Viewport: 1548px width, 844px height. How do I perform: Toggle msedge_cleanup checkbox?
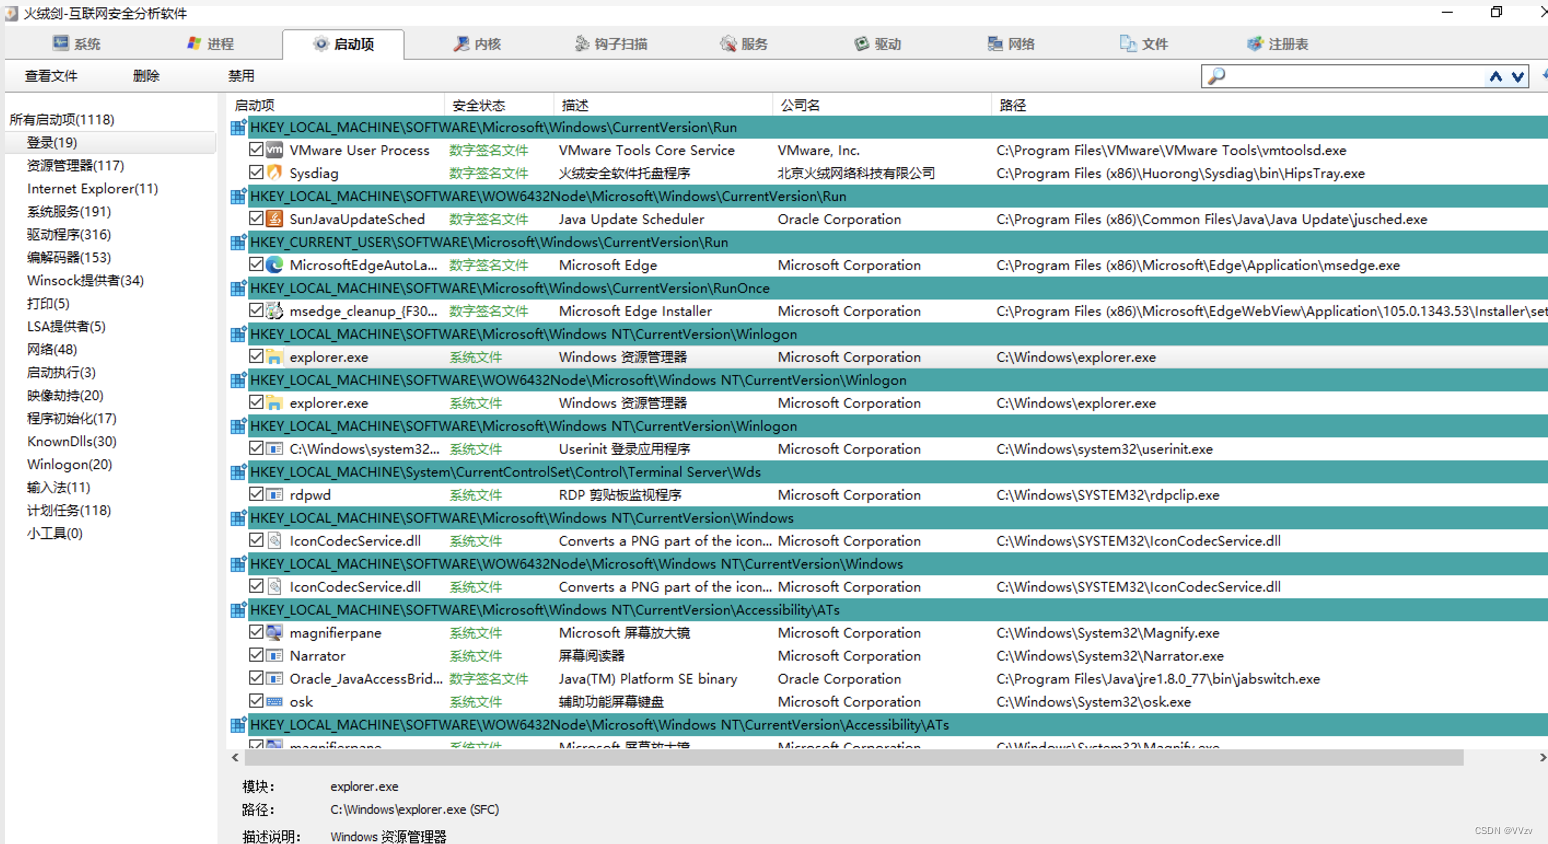pyautogui.click(x=256, y=311)
